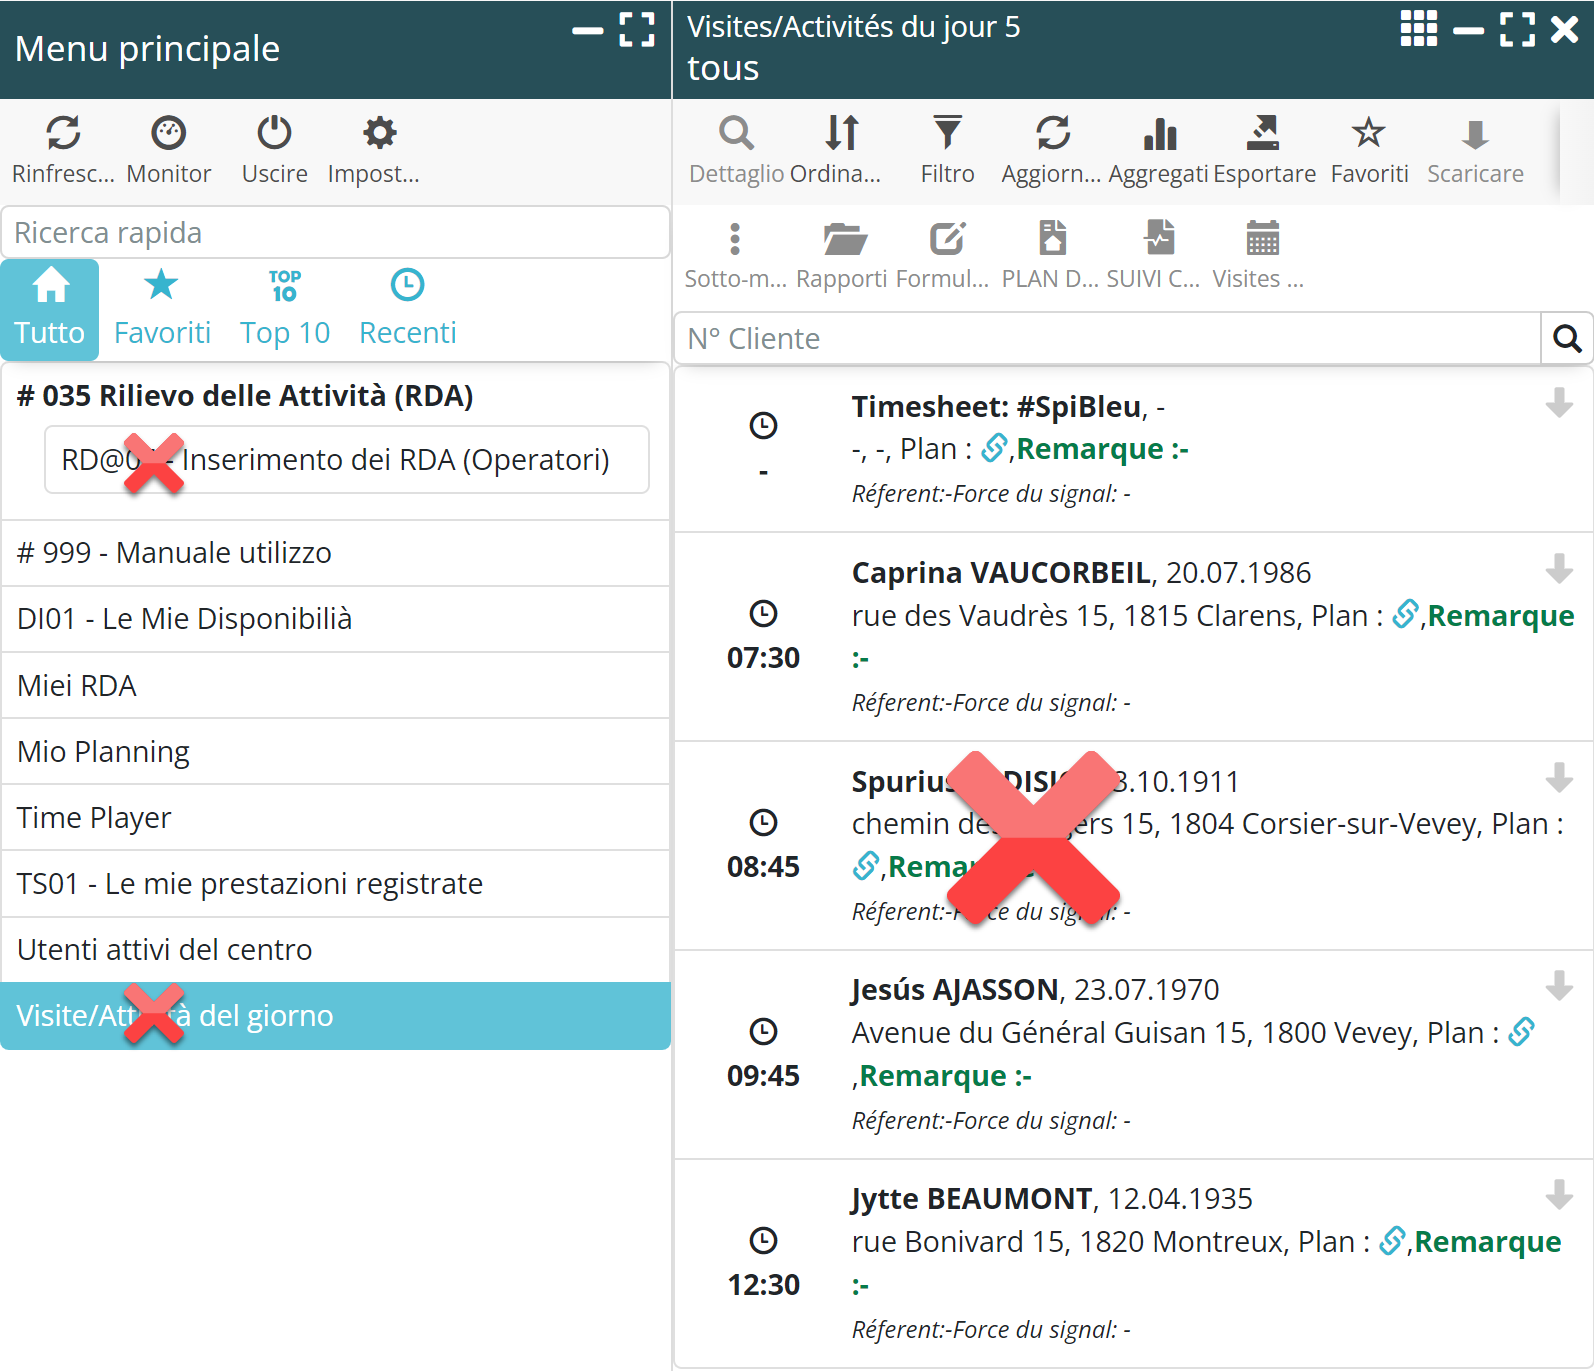Click the Aggregati bar chart icon
This screenshot has height=1371, width=1594.
click(x=1159, y=133)
